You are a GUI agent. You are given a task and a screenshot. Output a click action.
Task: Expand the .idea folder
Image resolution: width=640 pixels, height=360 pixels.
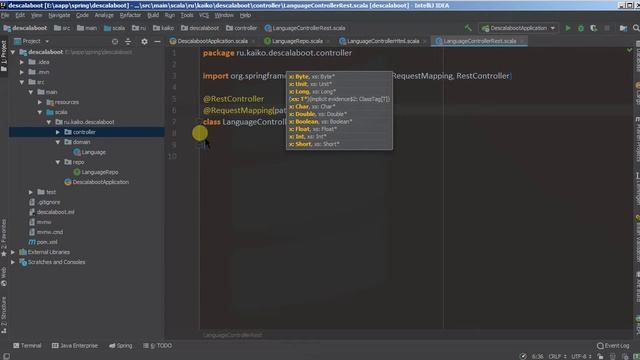point(22,62)
